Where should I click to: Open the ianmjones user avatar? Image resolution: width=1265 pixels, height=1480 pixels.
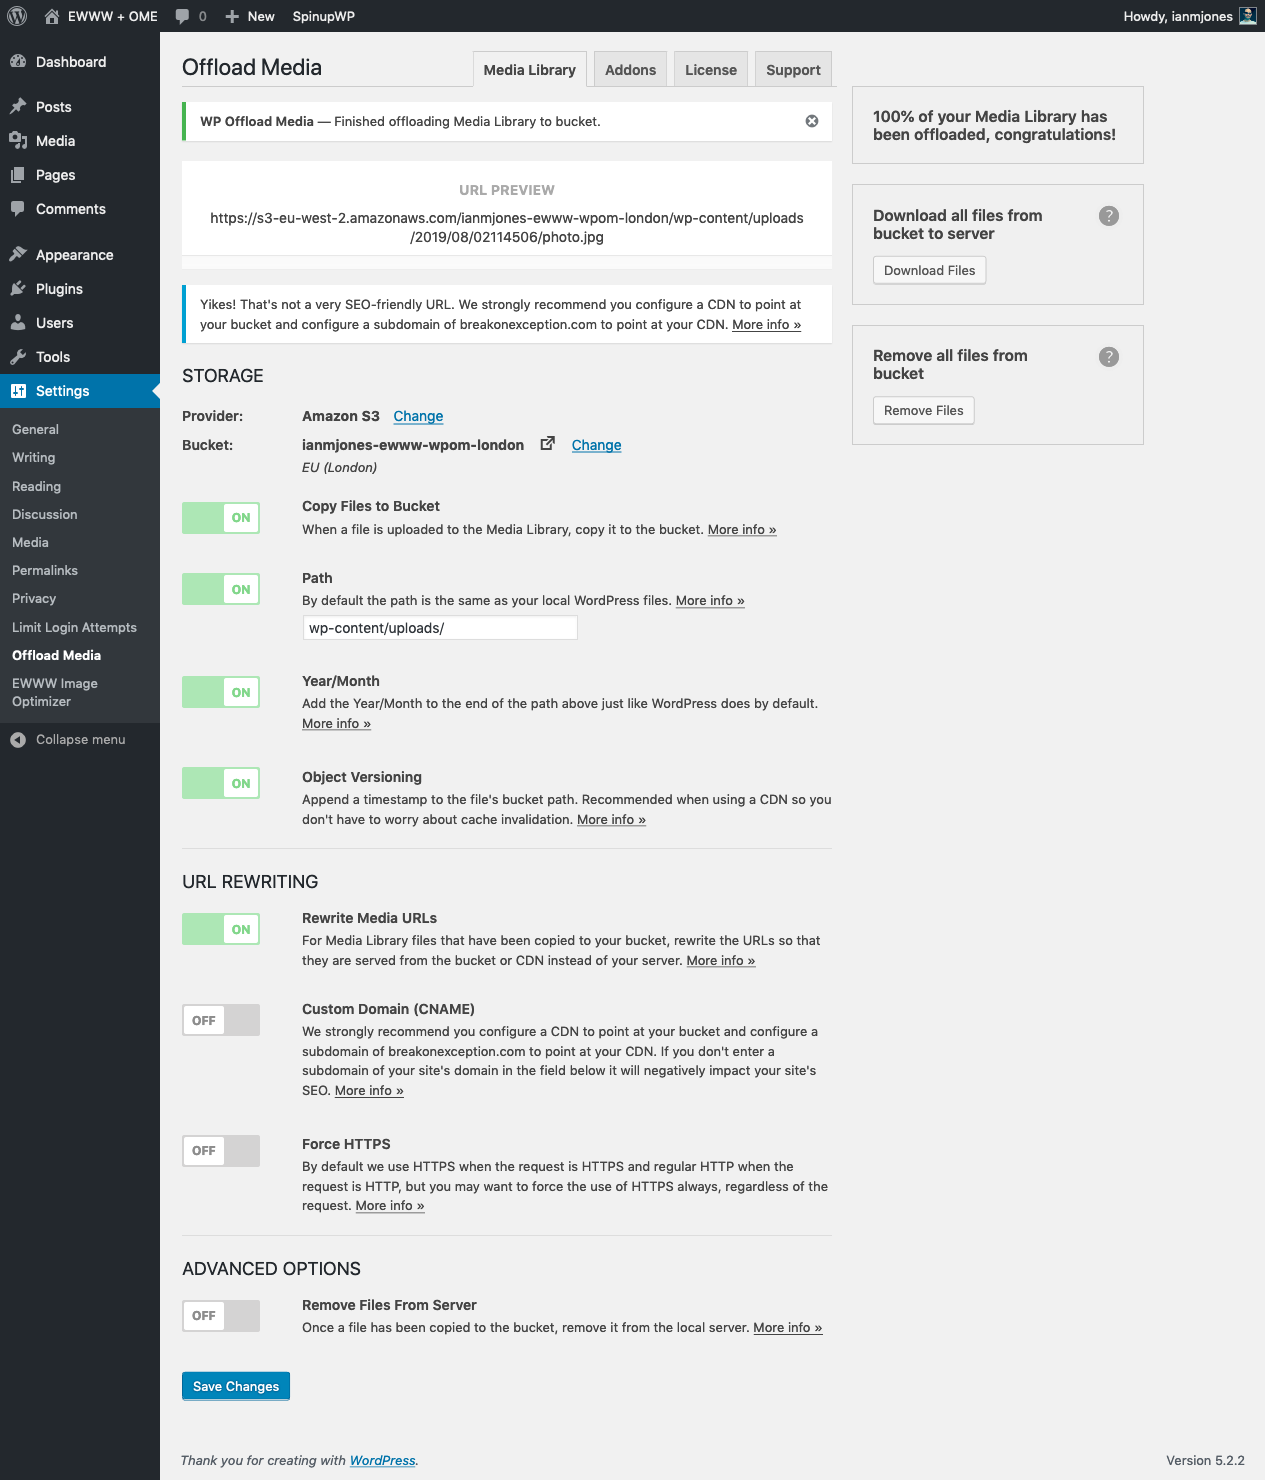coord(1248,16)
